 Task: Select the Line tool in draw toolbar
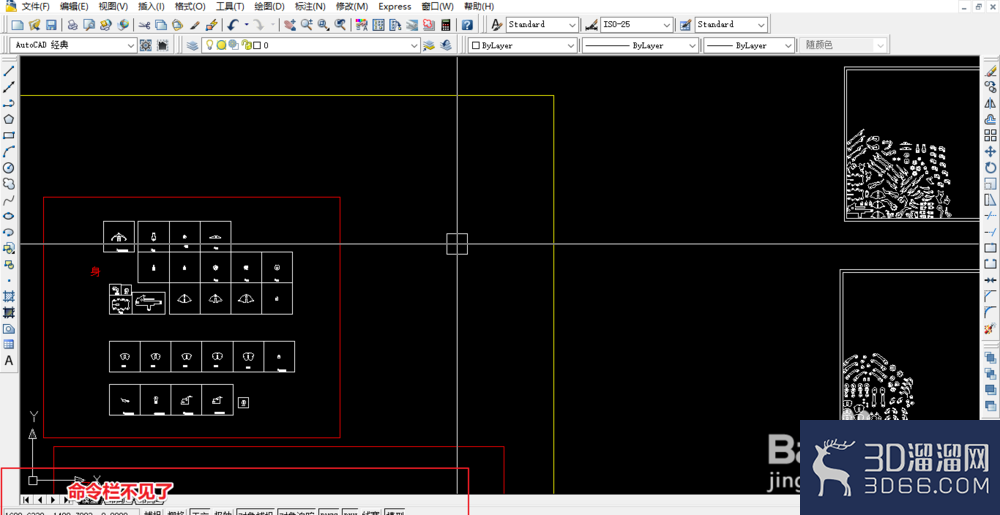(9, 71)
